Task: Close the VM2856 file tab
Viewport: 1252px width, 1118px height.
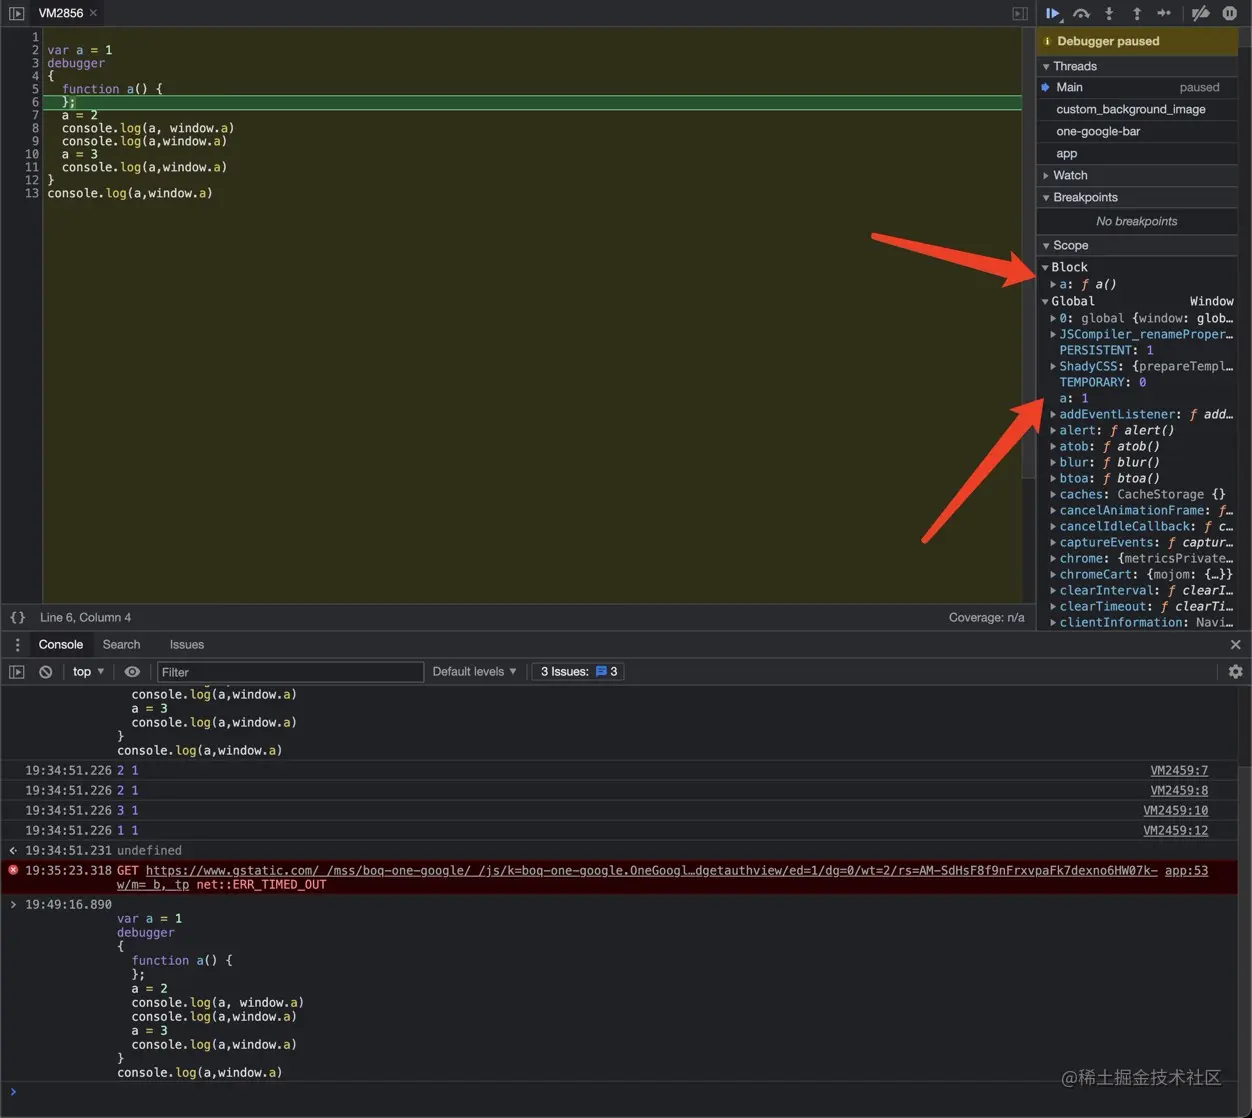Action: point(93,13)
